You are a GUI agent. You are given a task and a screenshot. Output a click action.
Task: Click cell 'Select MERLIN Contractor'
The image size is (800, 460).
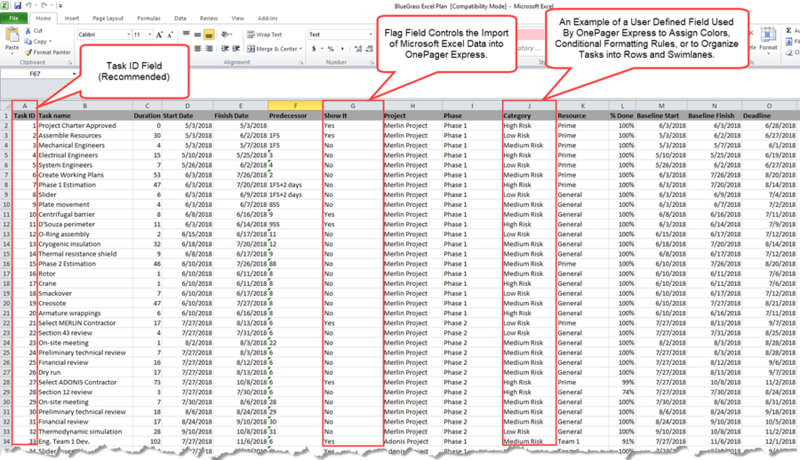tap(85, 323)
